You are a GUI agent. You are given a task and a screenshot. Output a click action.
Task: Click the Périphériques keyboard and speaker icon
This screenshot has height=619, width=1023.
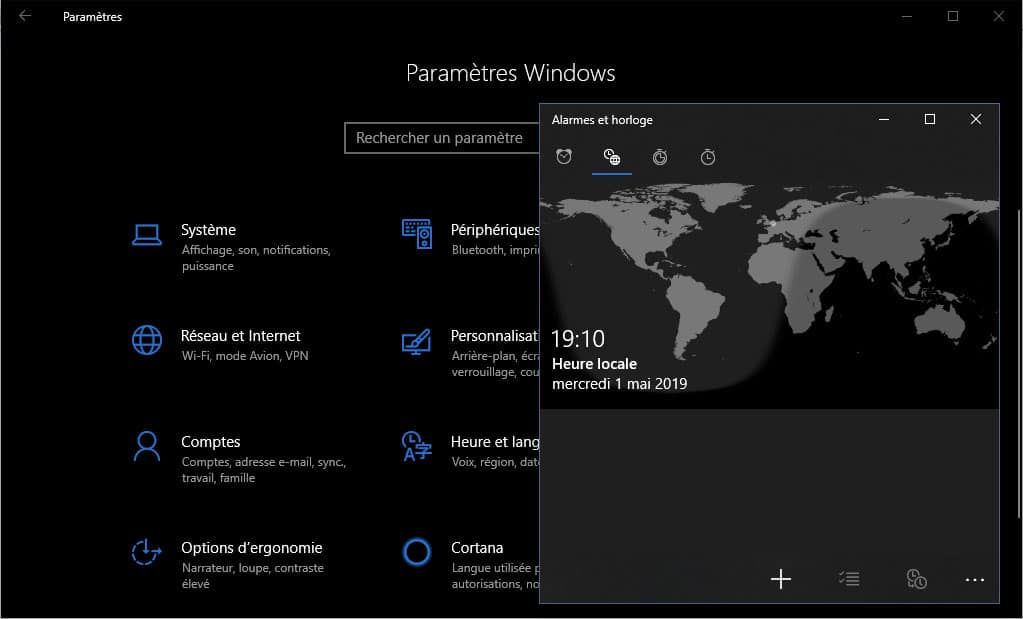pos(417,234)
